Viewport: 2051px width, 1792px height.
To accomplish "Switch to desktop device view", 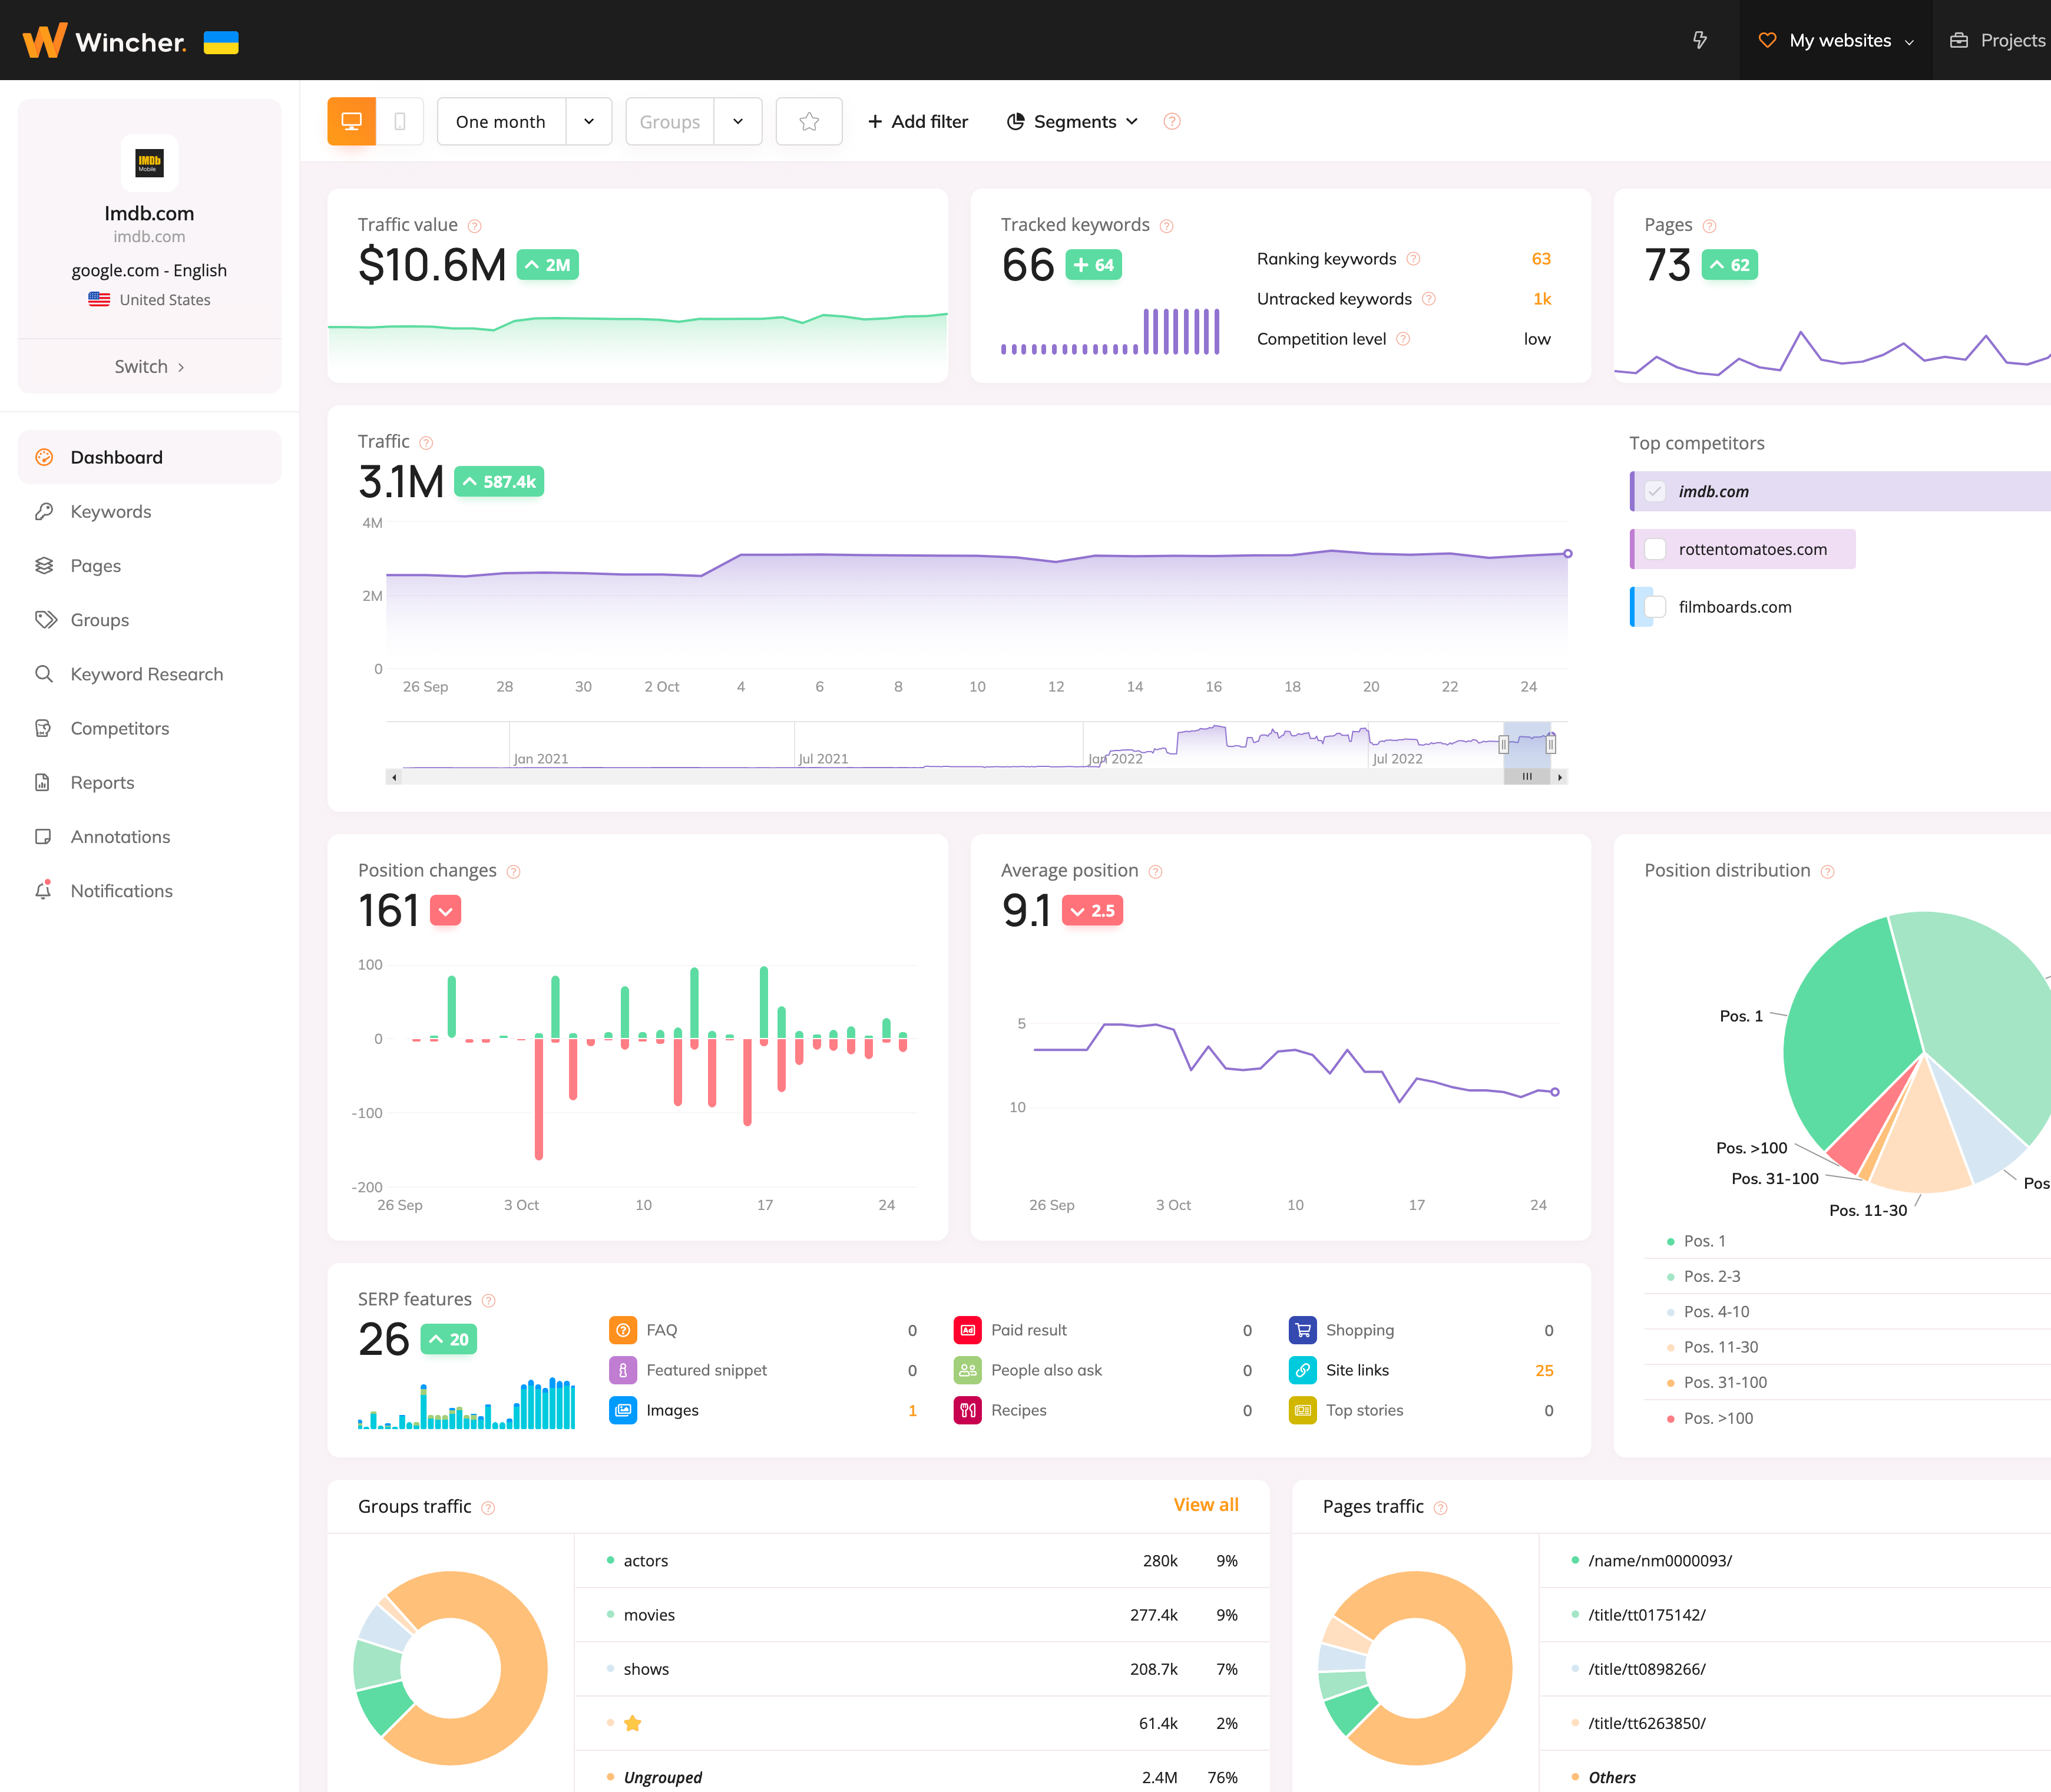I will coord(351,122).
